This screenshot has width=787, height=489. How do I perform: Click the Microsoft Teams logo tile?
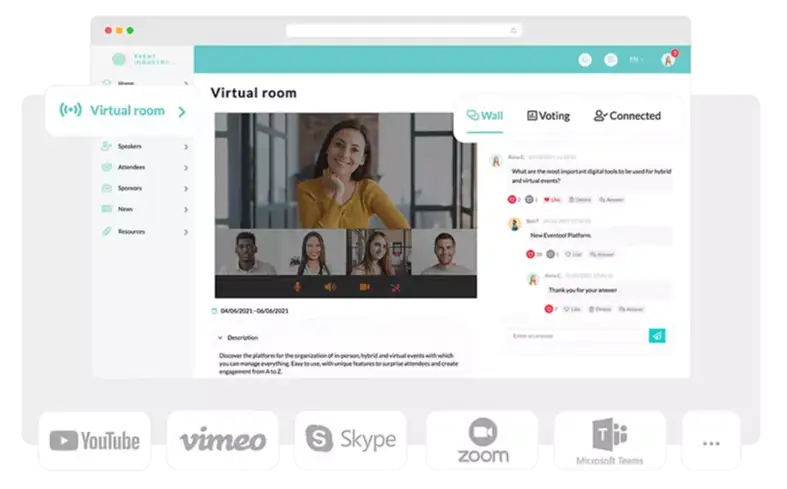610,440
